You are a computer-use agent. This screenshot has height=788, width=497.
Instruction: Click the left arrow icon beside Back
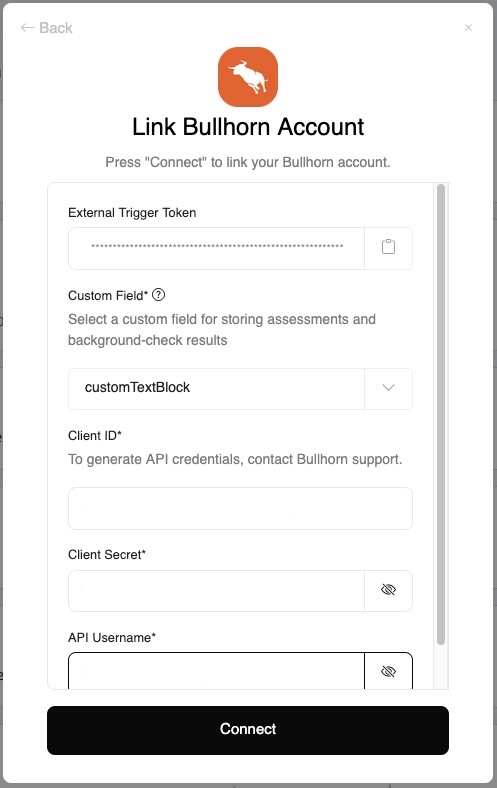pos(27,28)
